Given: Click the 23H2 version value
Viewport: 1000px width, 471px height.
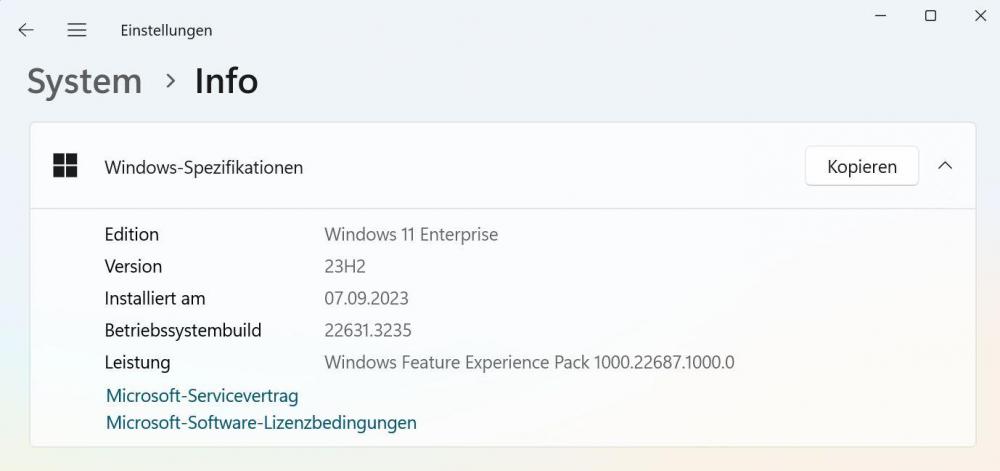Looking at the screenshot, I should tap(345, 267).
